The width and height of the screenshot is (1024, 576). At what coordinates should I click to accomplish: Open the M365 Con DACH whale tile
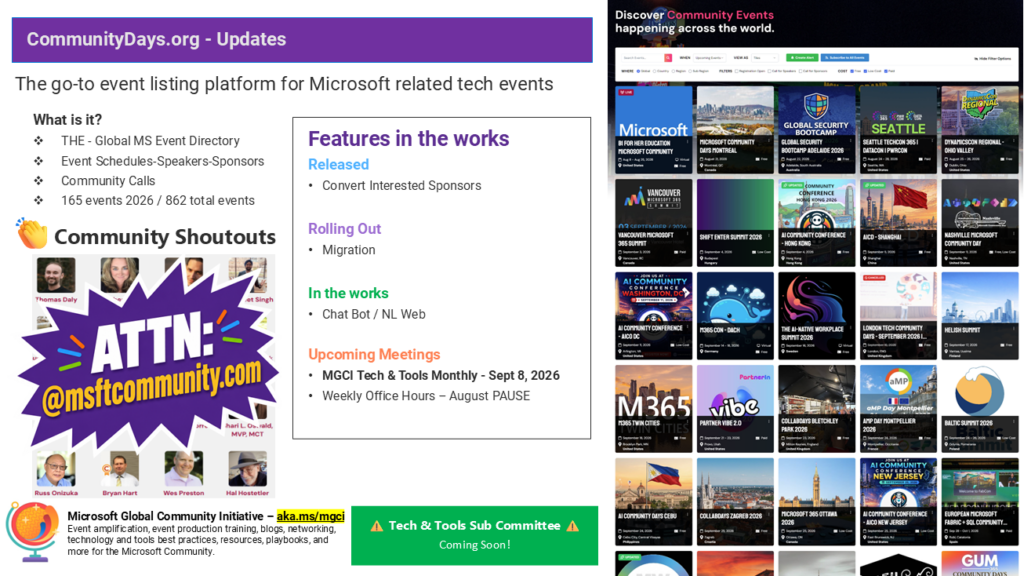(x=735, y=315)
